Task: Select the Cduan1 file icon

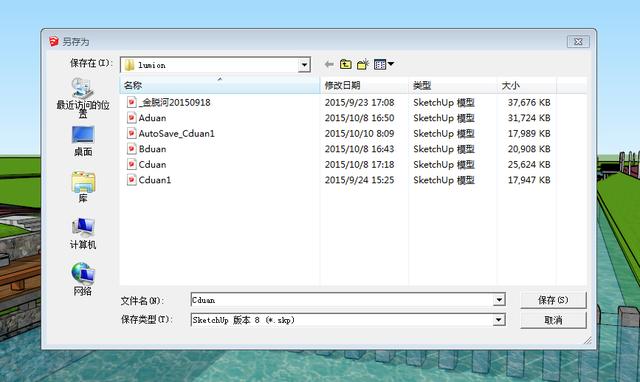Action: pyautogui.click(x=131, y=180)
